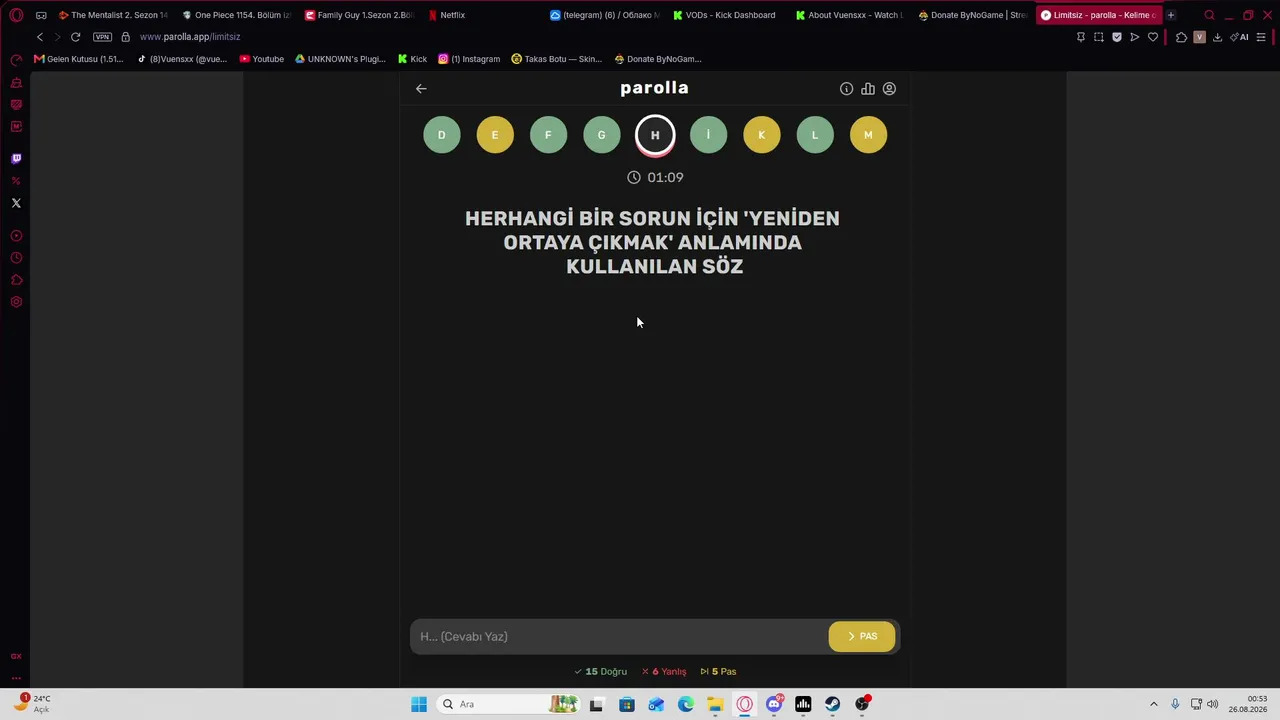Open the parolla info icon
This screenshot has width=1280, height=720.
[846, 89]
